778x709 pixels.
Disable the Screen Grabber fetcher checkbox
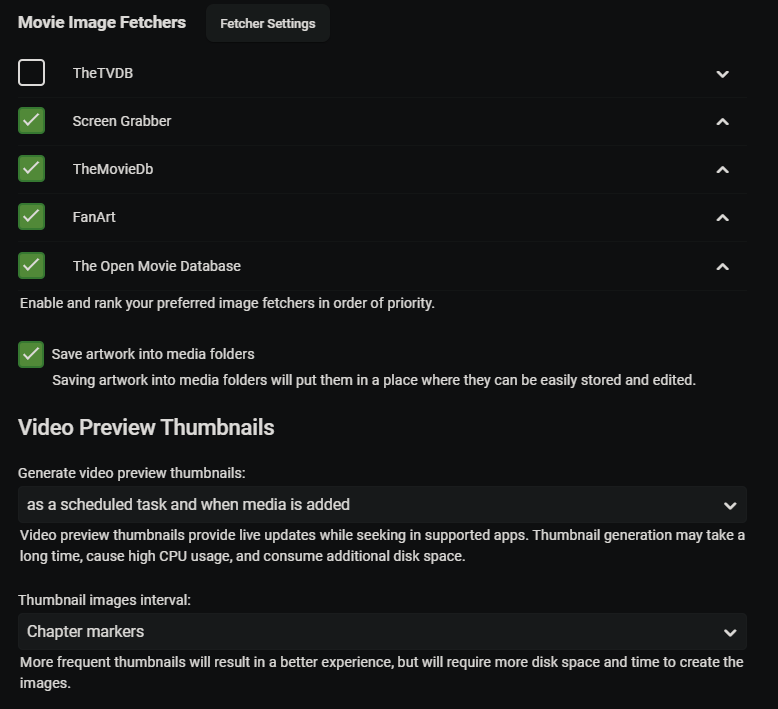click(31, 121)
